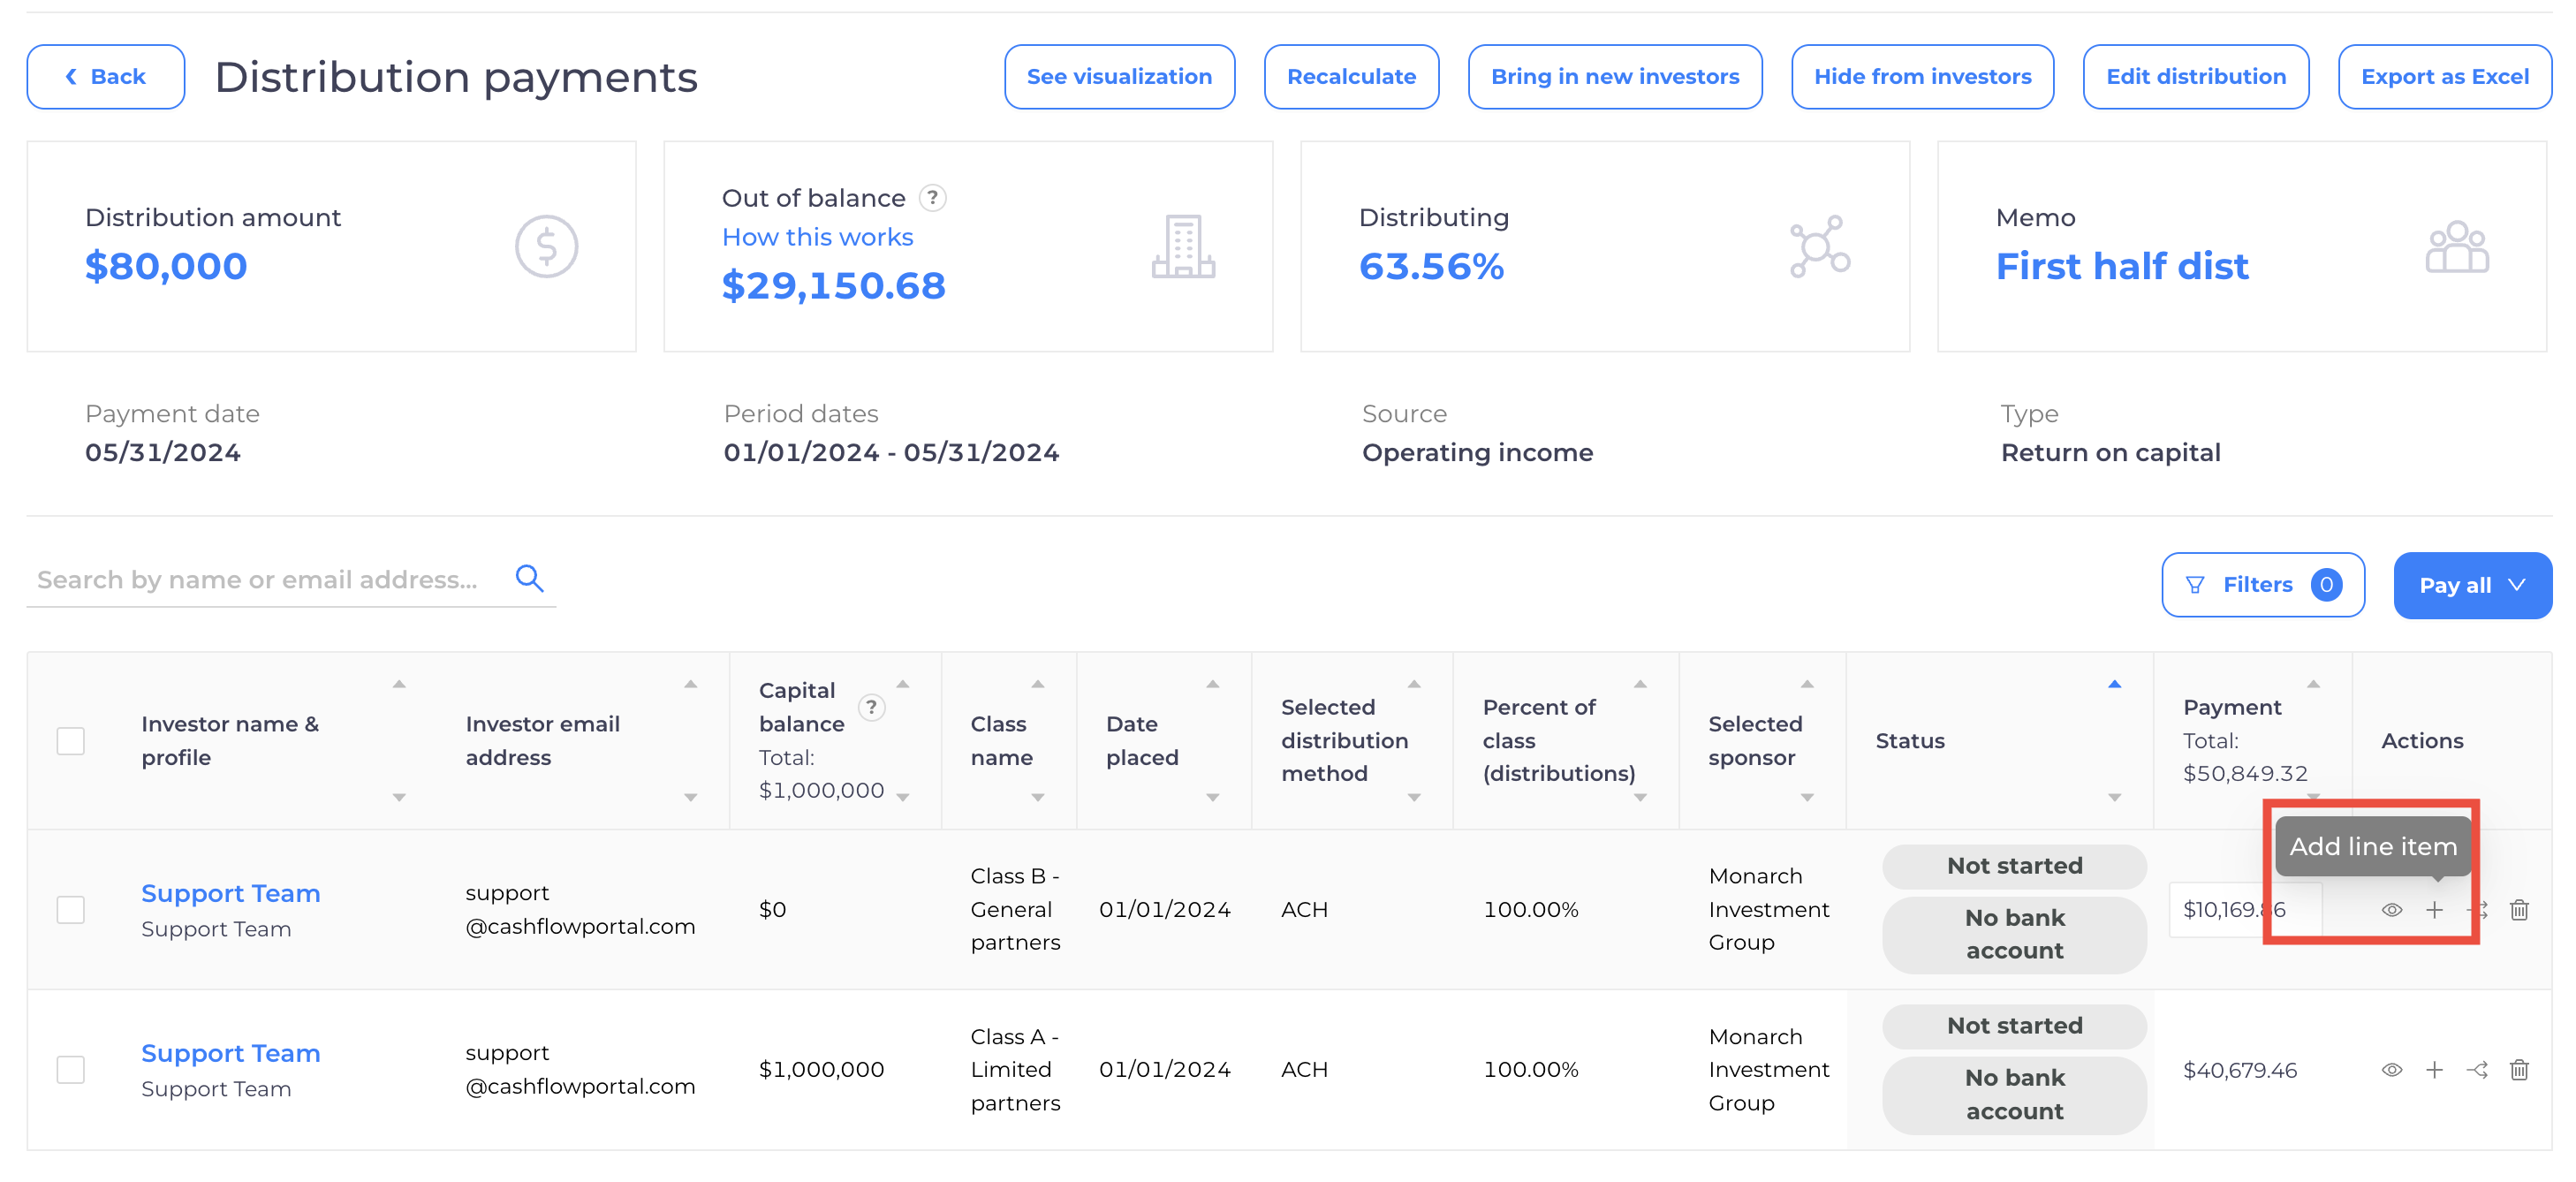Open the Support Team investor profile link

click(231, 893)
